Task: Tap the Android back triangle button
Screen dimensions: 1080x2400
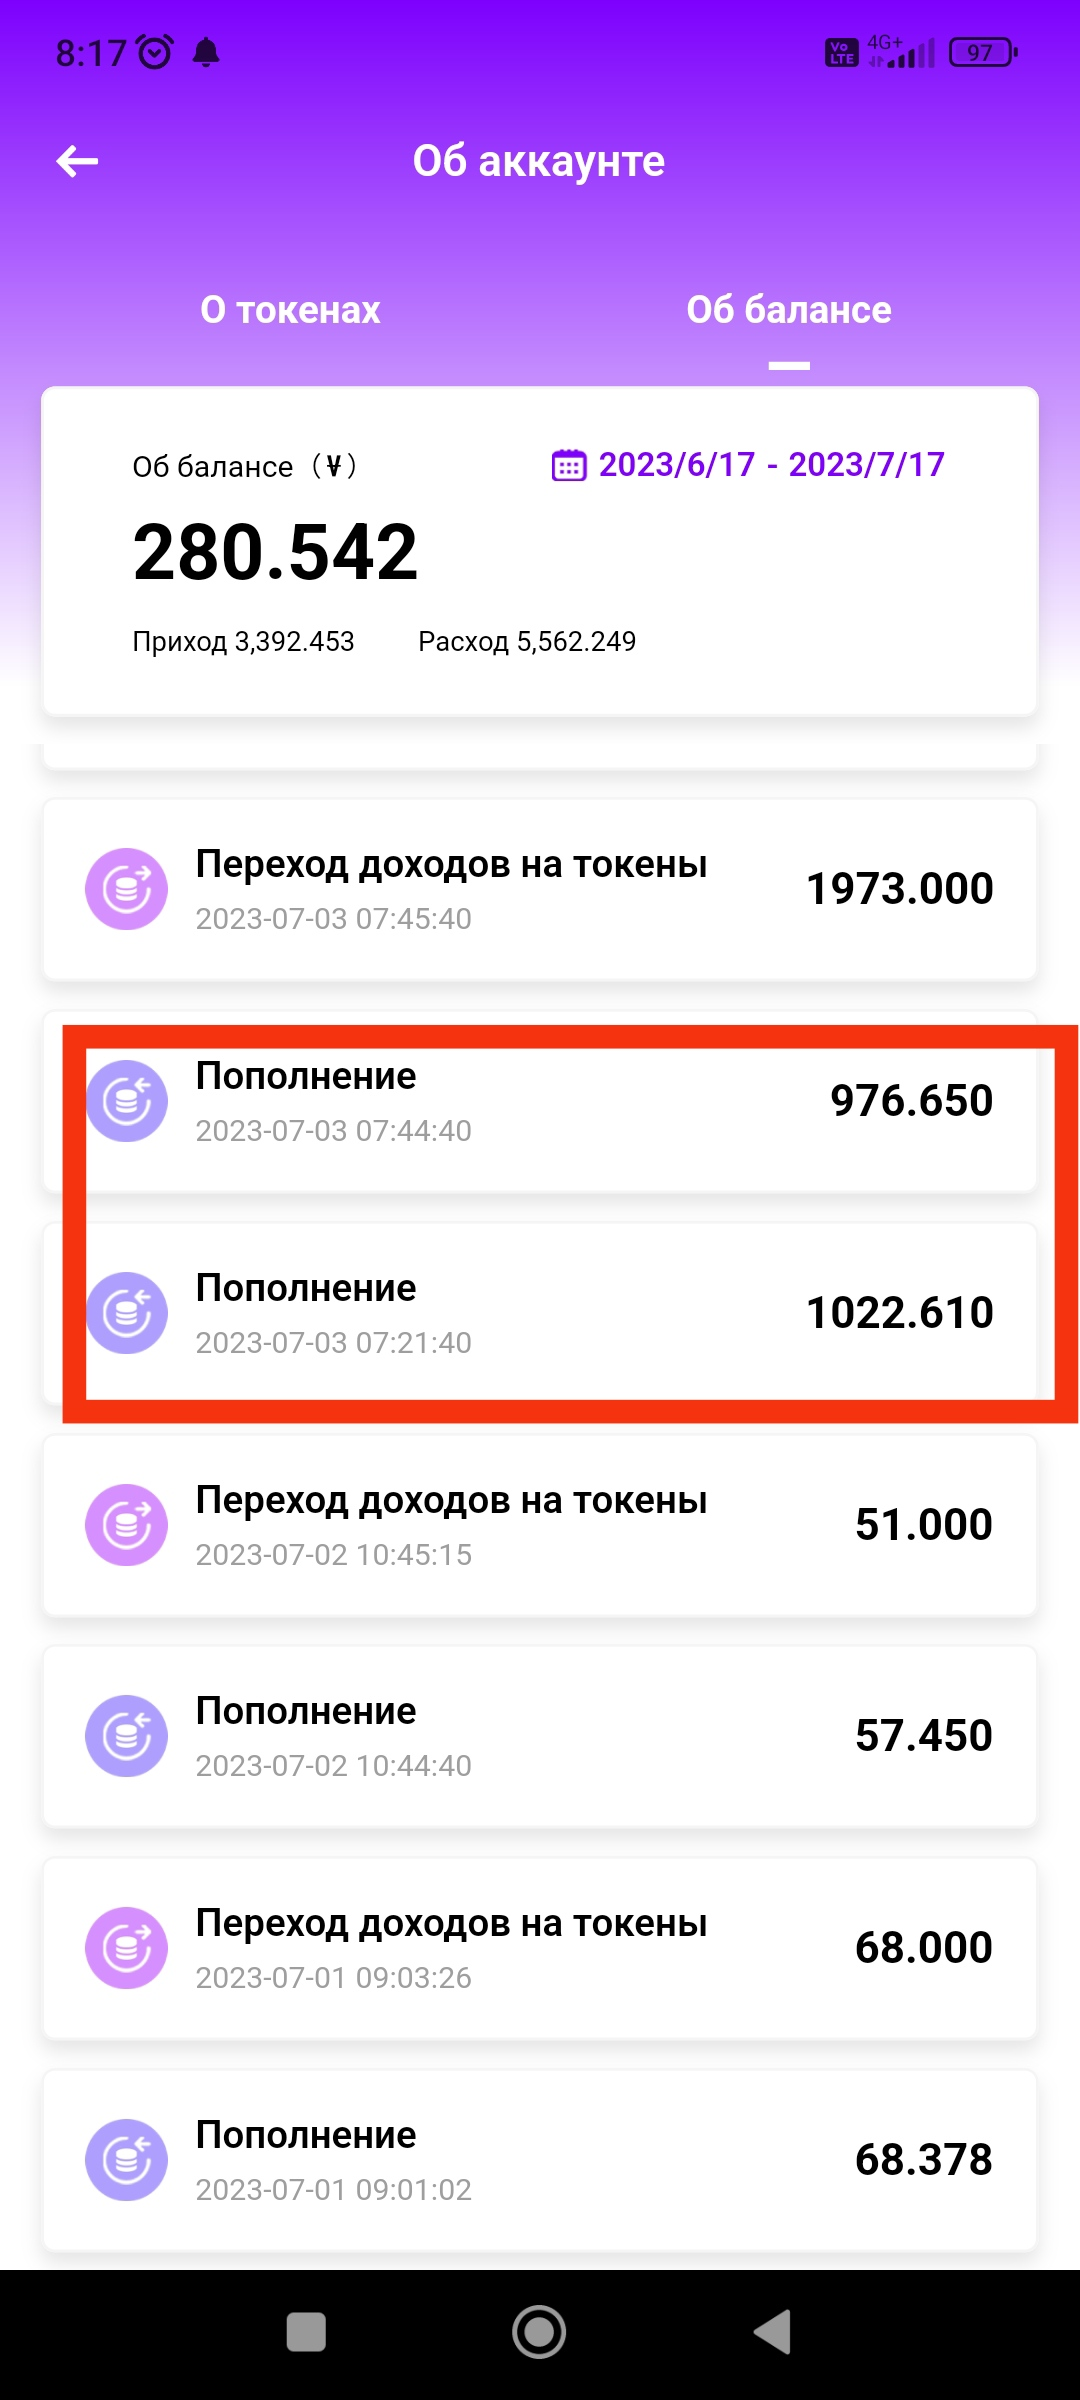Action: click(x=772, y=2332)
